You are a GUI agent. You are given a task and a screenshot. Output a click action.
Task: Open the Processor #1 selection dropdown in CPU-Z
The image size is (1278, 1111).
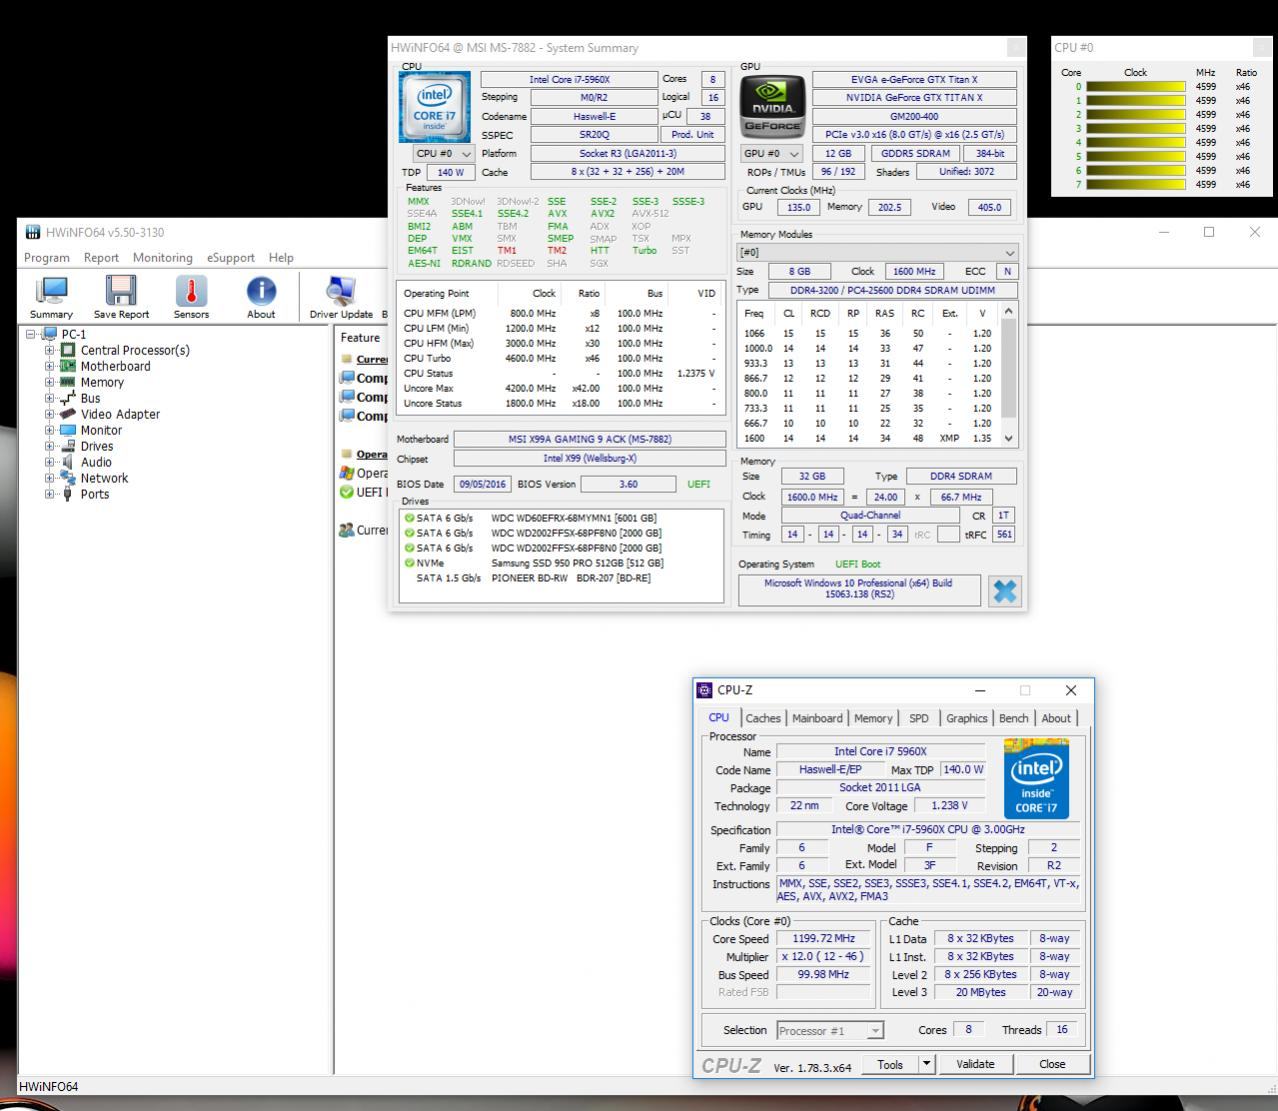tap(830, 1030)
